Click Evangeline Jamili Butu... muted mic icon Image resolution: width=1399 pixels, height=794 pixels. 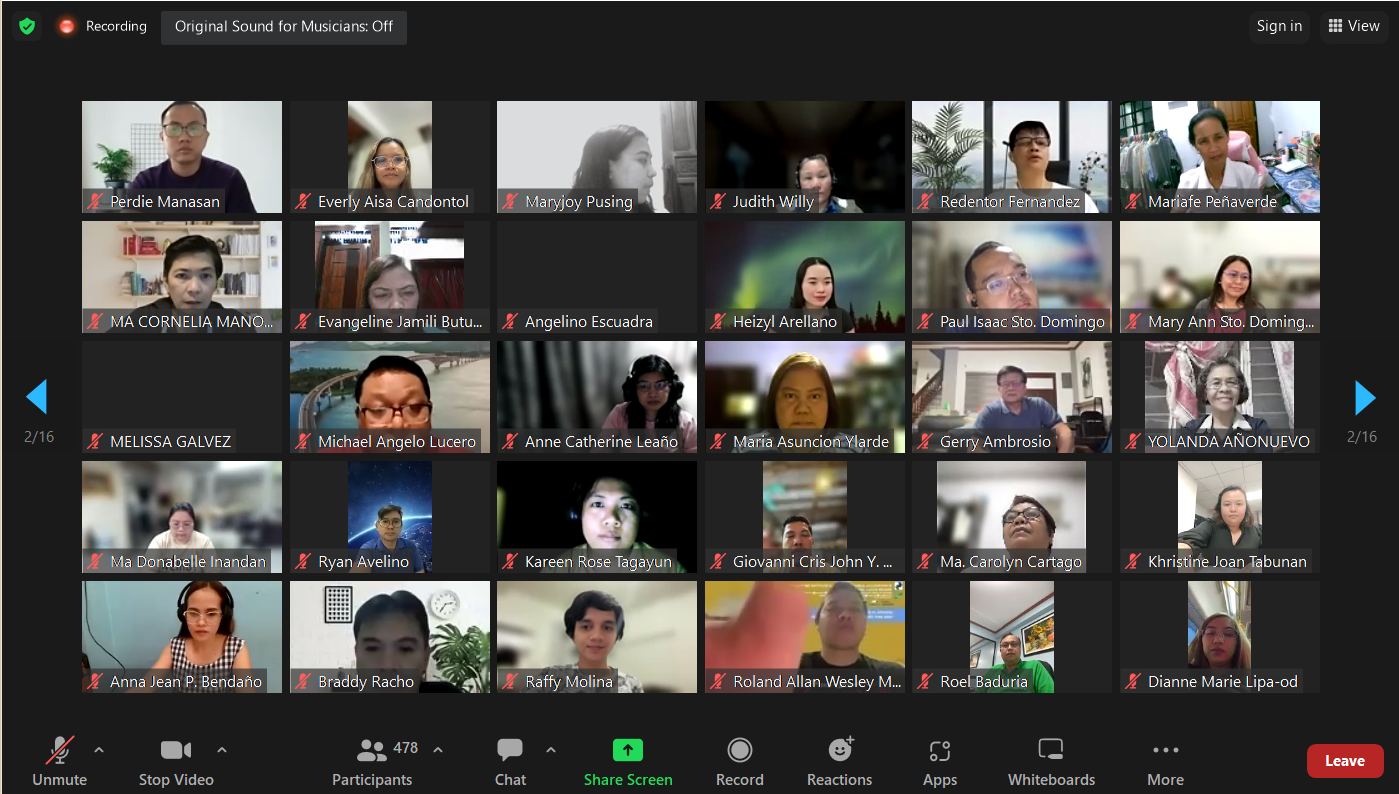click(x=303, y=321)
